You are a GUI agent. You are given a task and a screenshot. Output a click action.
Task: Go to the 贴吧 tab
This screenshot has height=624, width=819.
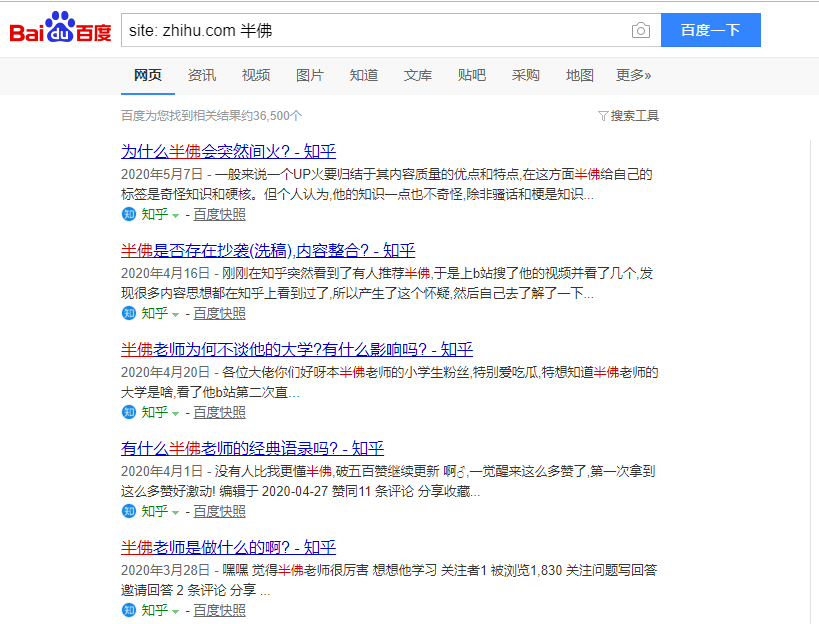click(472, 75)
